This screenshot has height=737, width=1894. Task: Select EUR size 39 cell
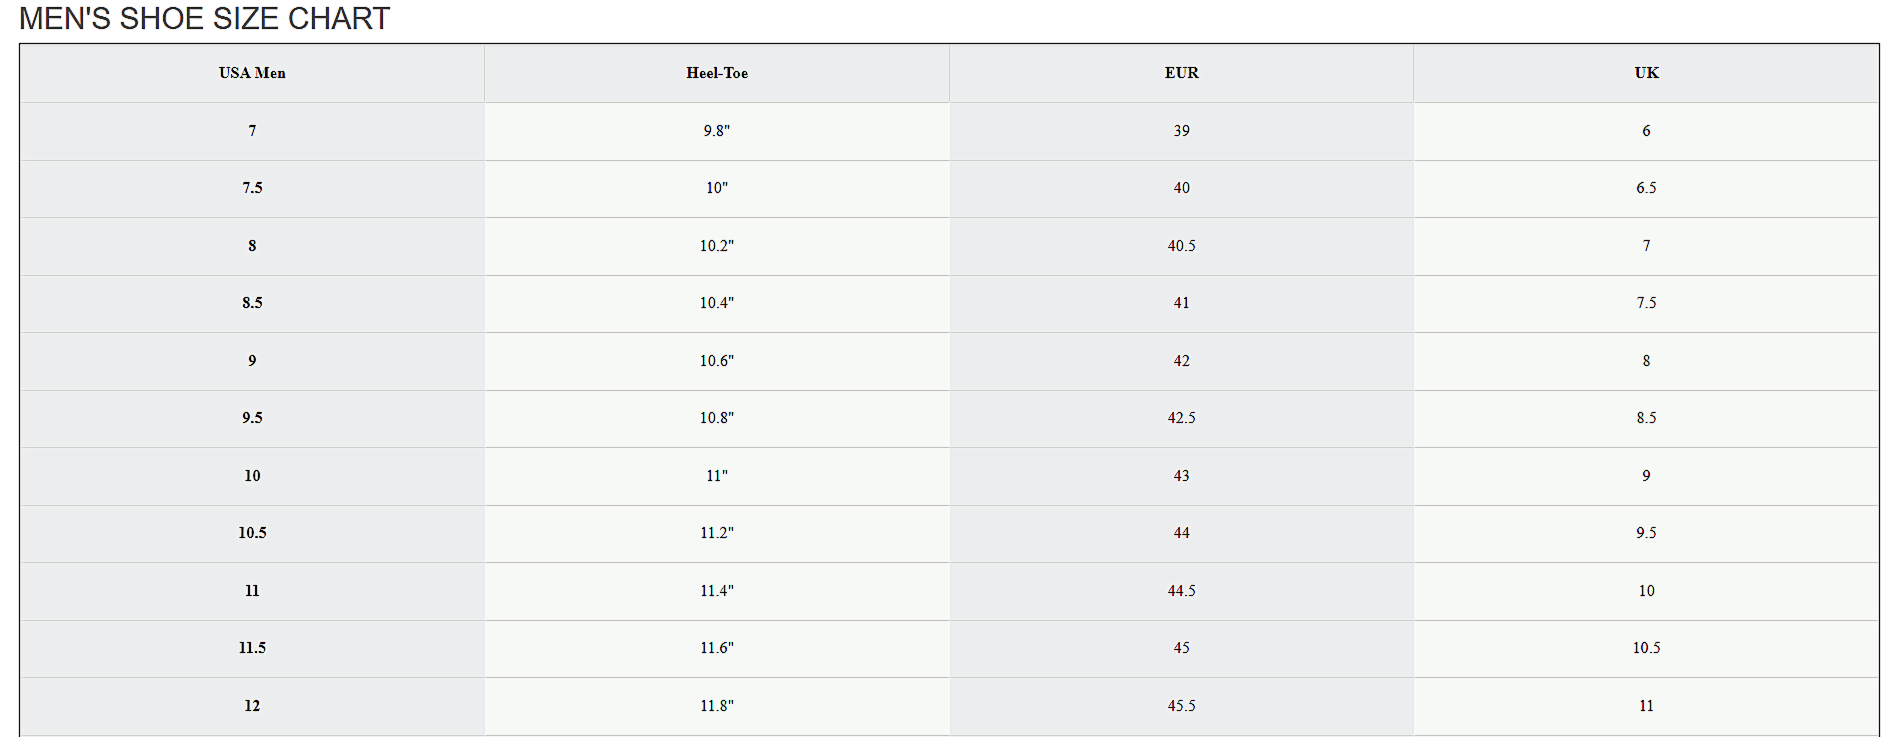(x=1181, y=131)
